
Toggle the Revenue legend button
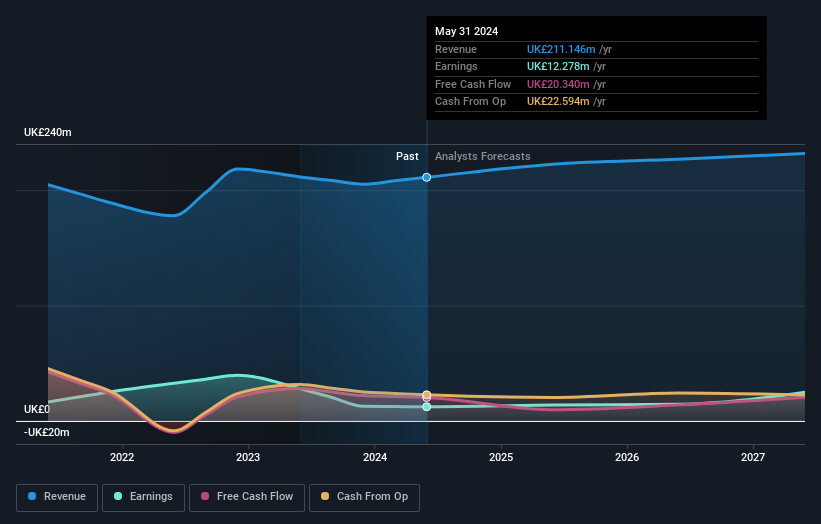point(57,497)
